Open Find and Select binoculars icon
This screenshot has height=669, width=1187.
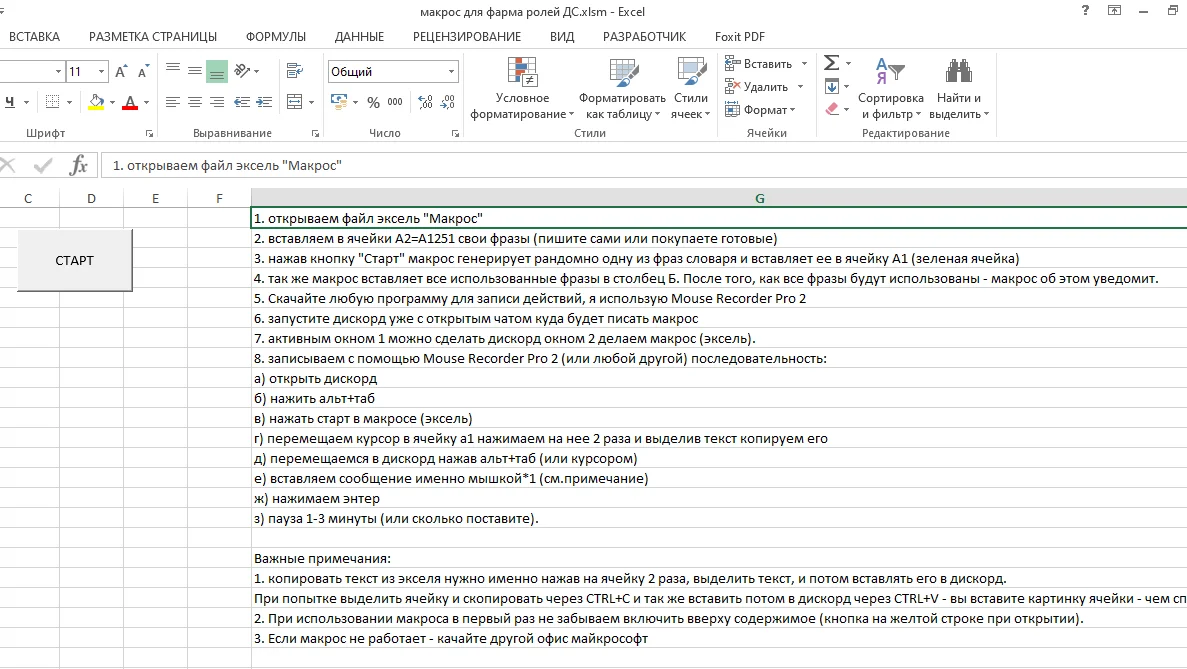(958, 71)
